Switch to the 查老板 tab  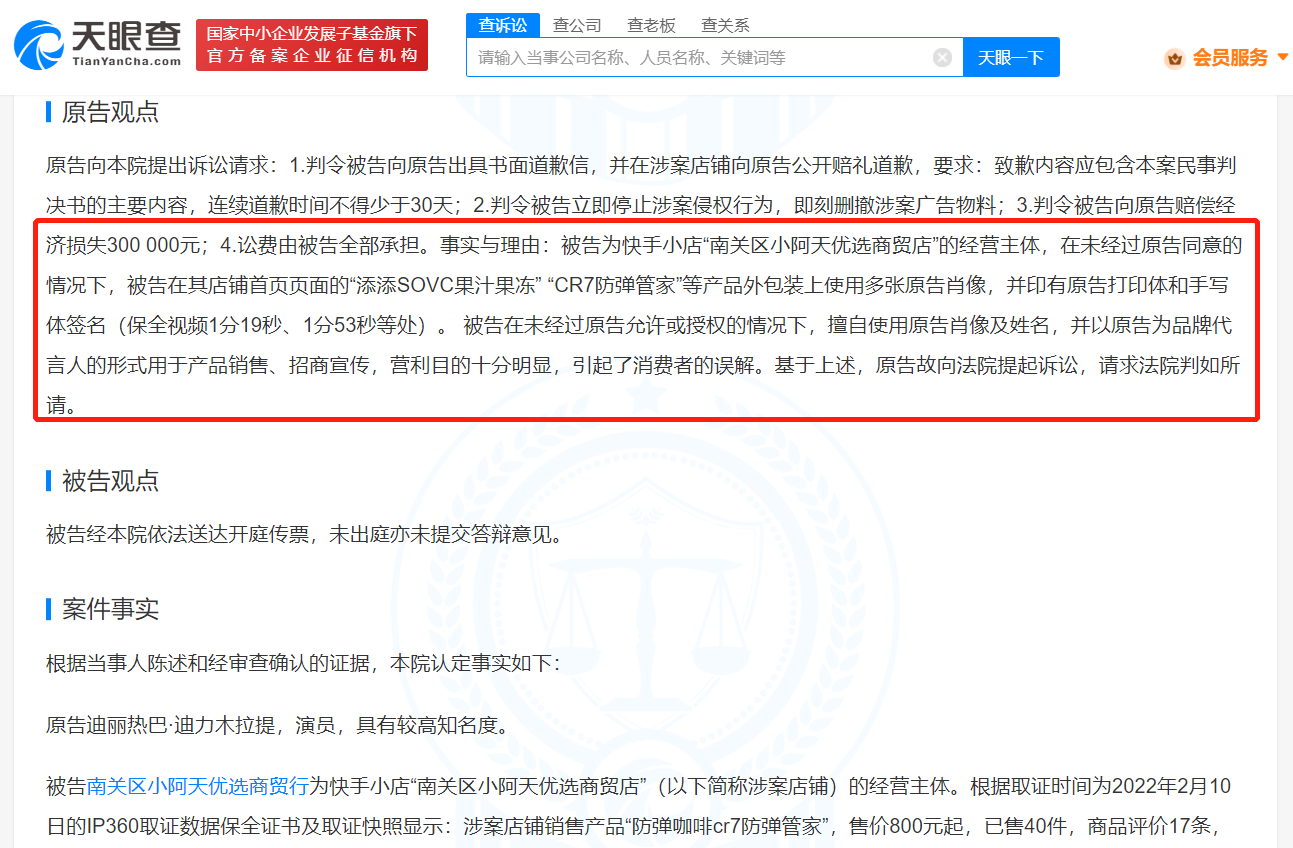pyautogui.click(x=650, y=25)
